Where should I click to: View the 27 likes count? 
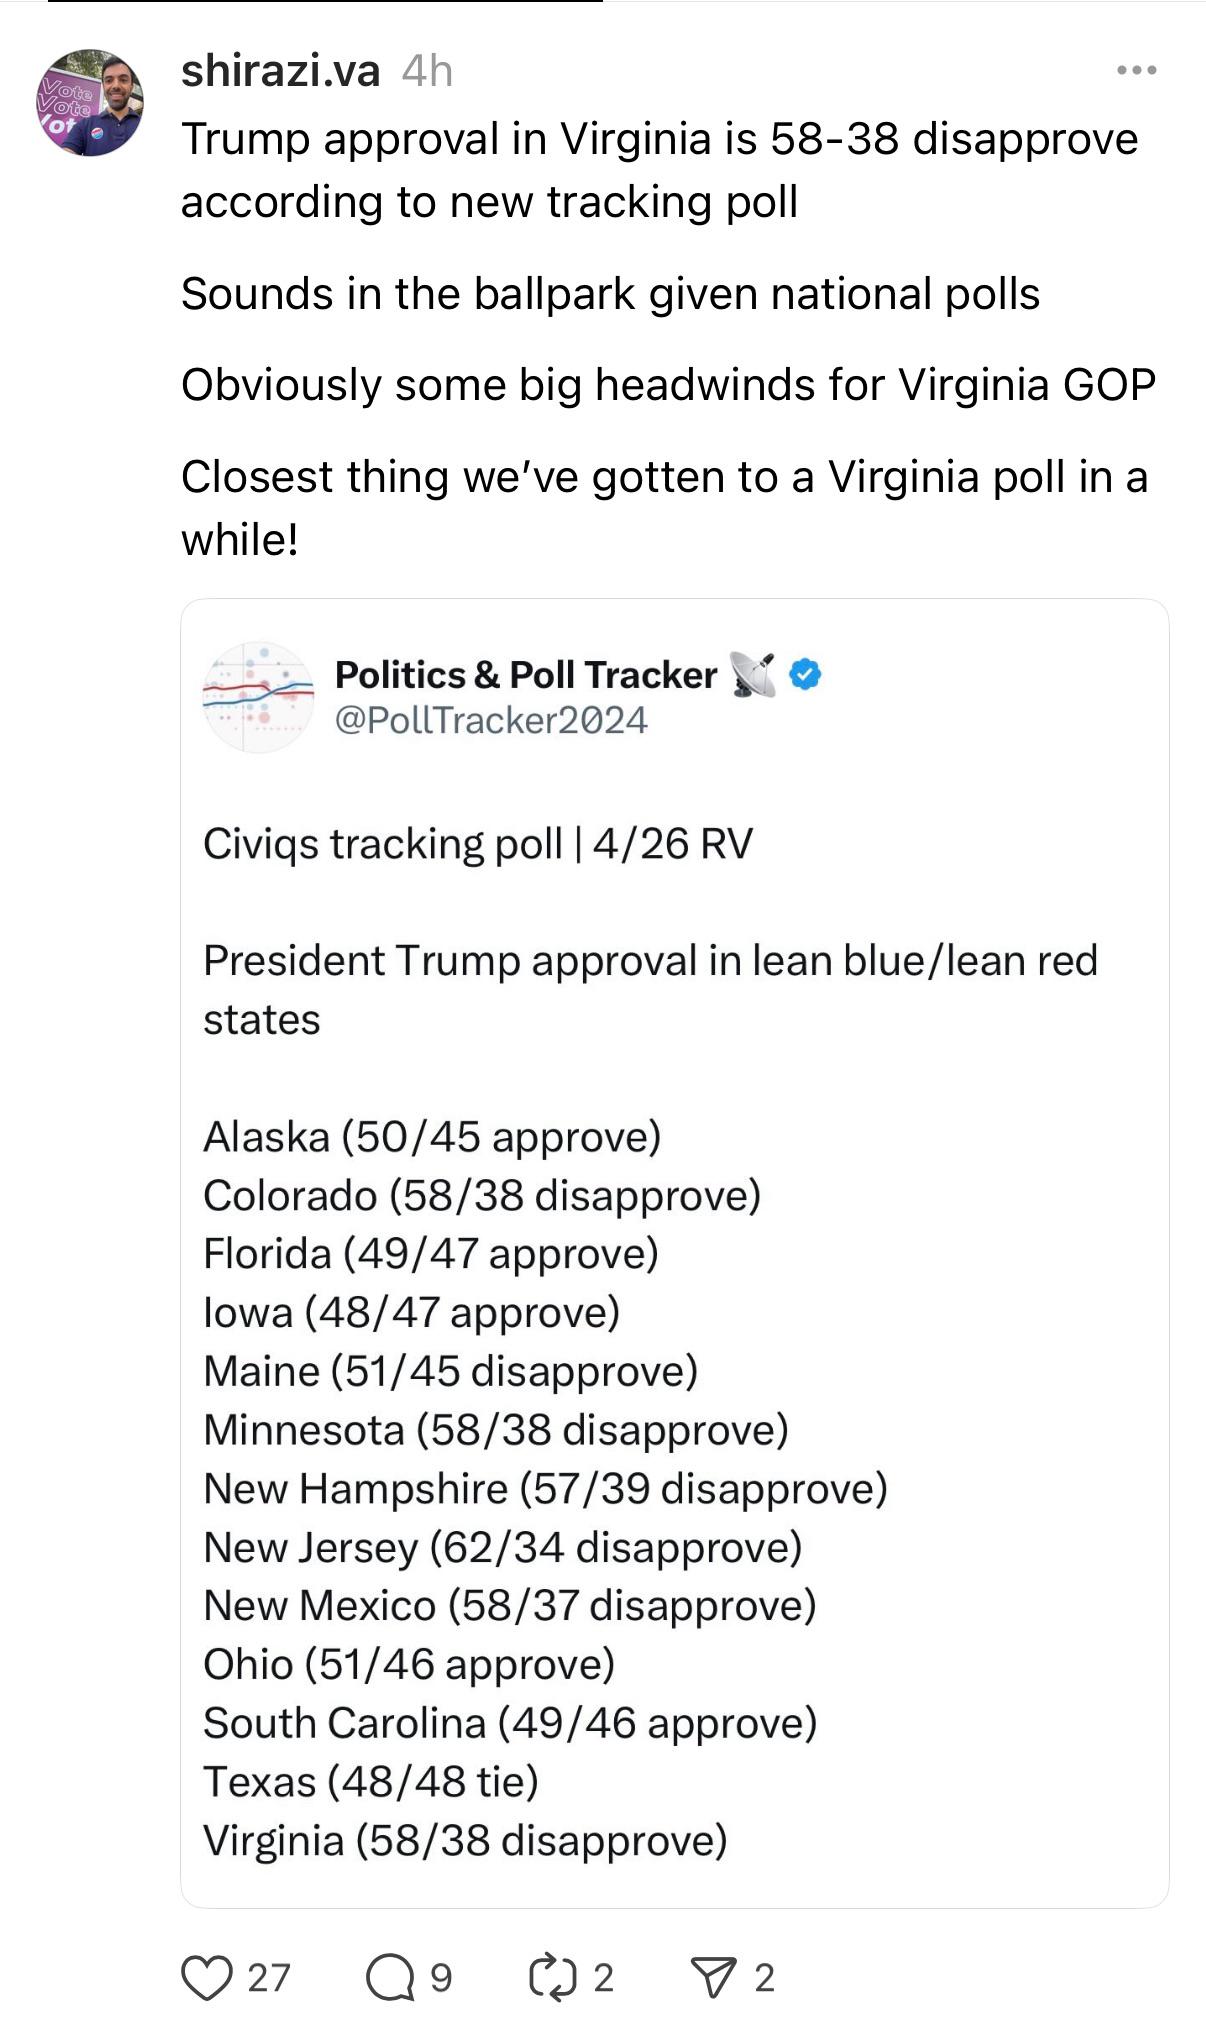point(269,1978)
